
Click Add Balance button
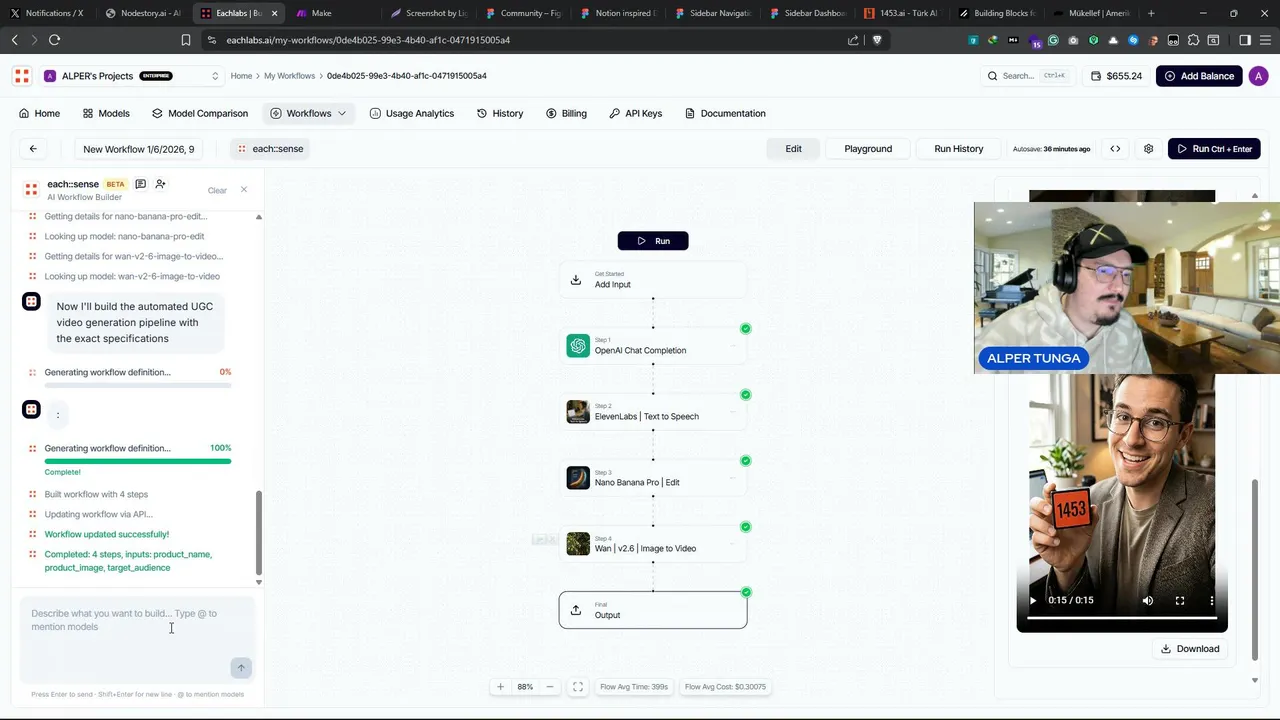point(1199,76)
